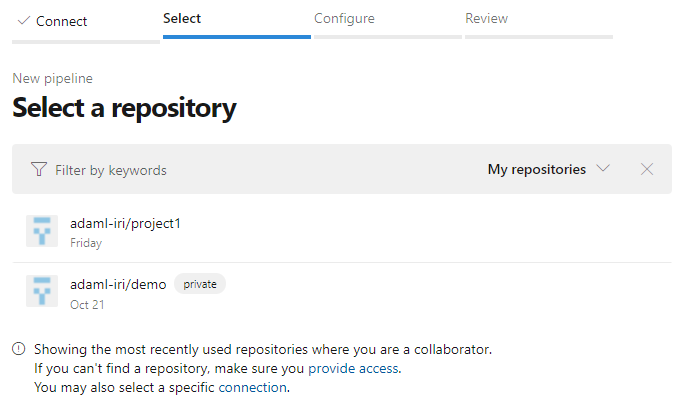Jump to the Review step
This screenshot has width=676, height=399.
pos(486,19)
